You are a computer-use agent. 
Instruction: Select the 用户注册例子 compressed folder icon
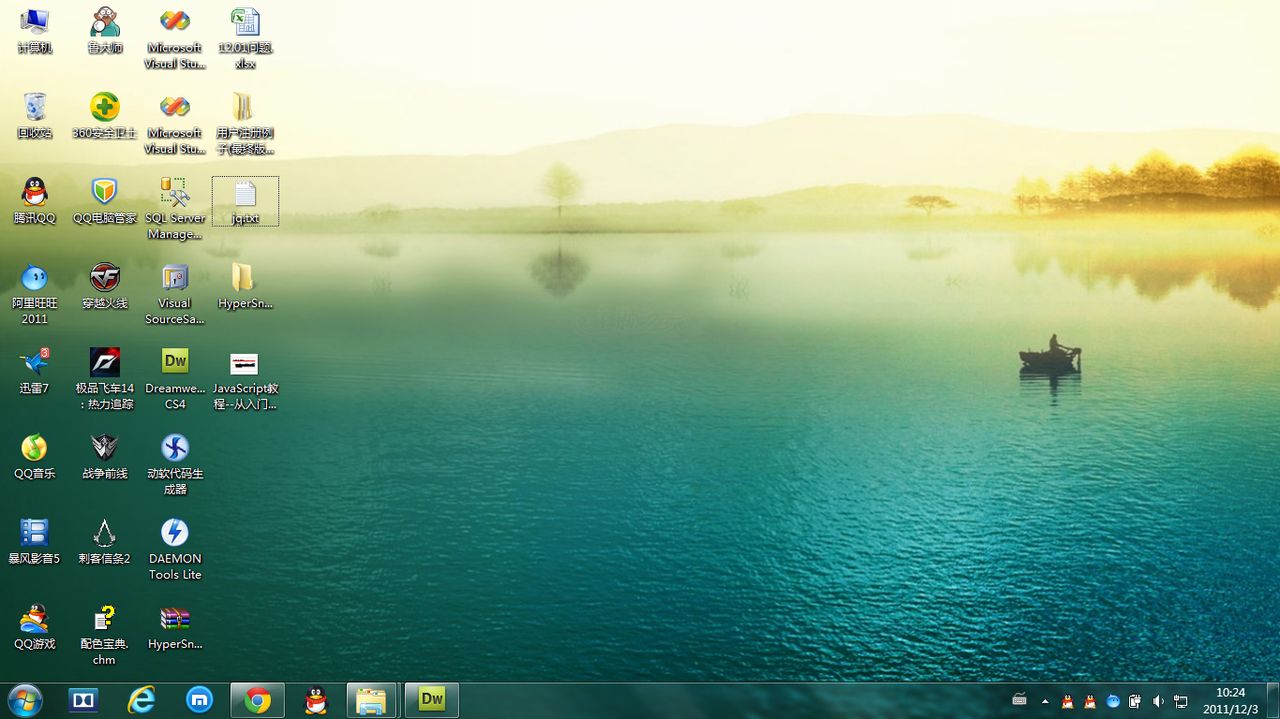pyautogui.click(x=245, y=123)
